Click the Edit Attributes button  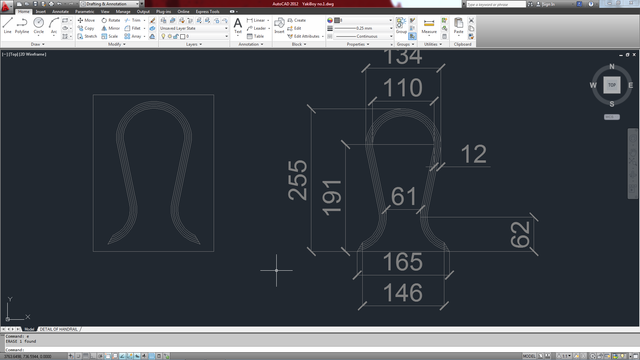(x=305, y=36)
